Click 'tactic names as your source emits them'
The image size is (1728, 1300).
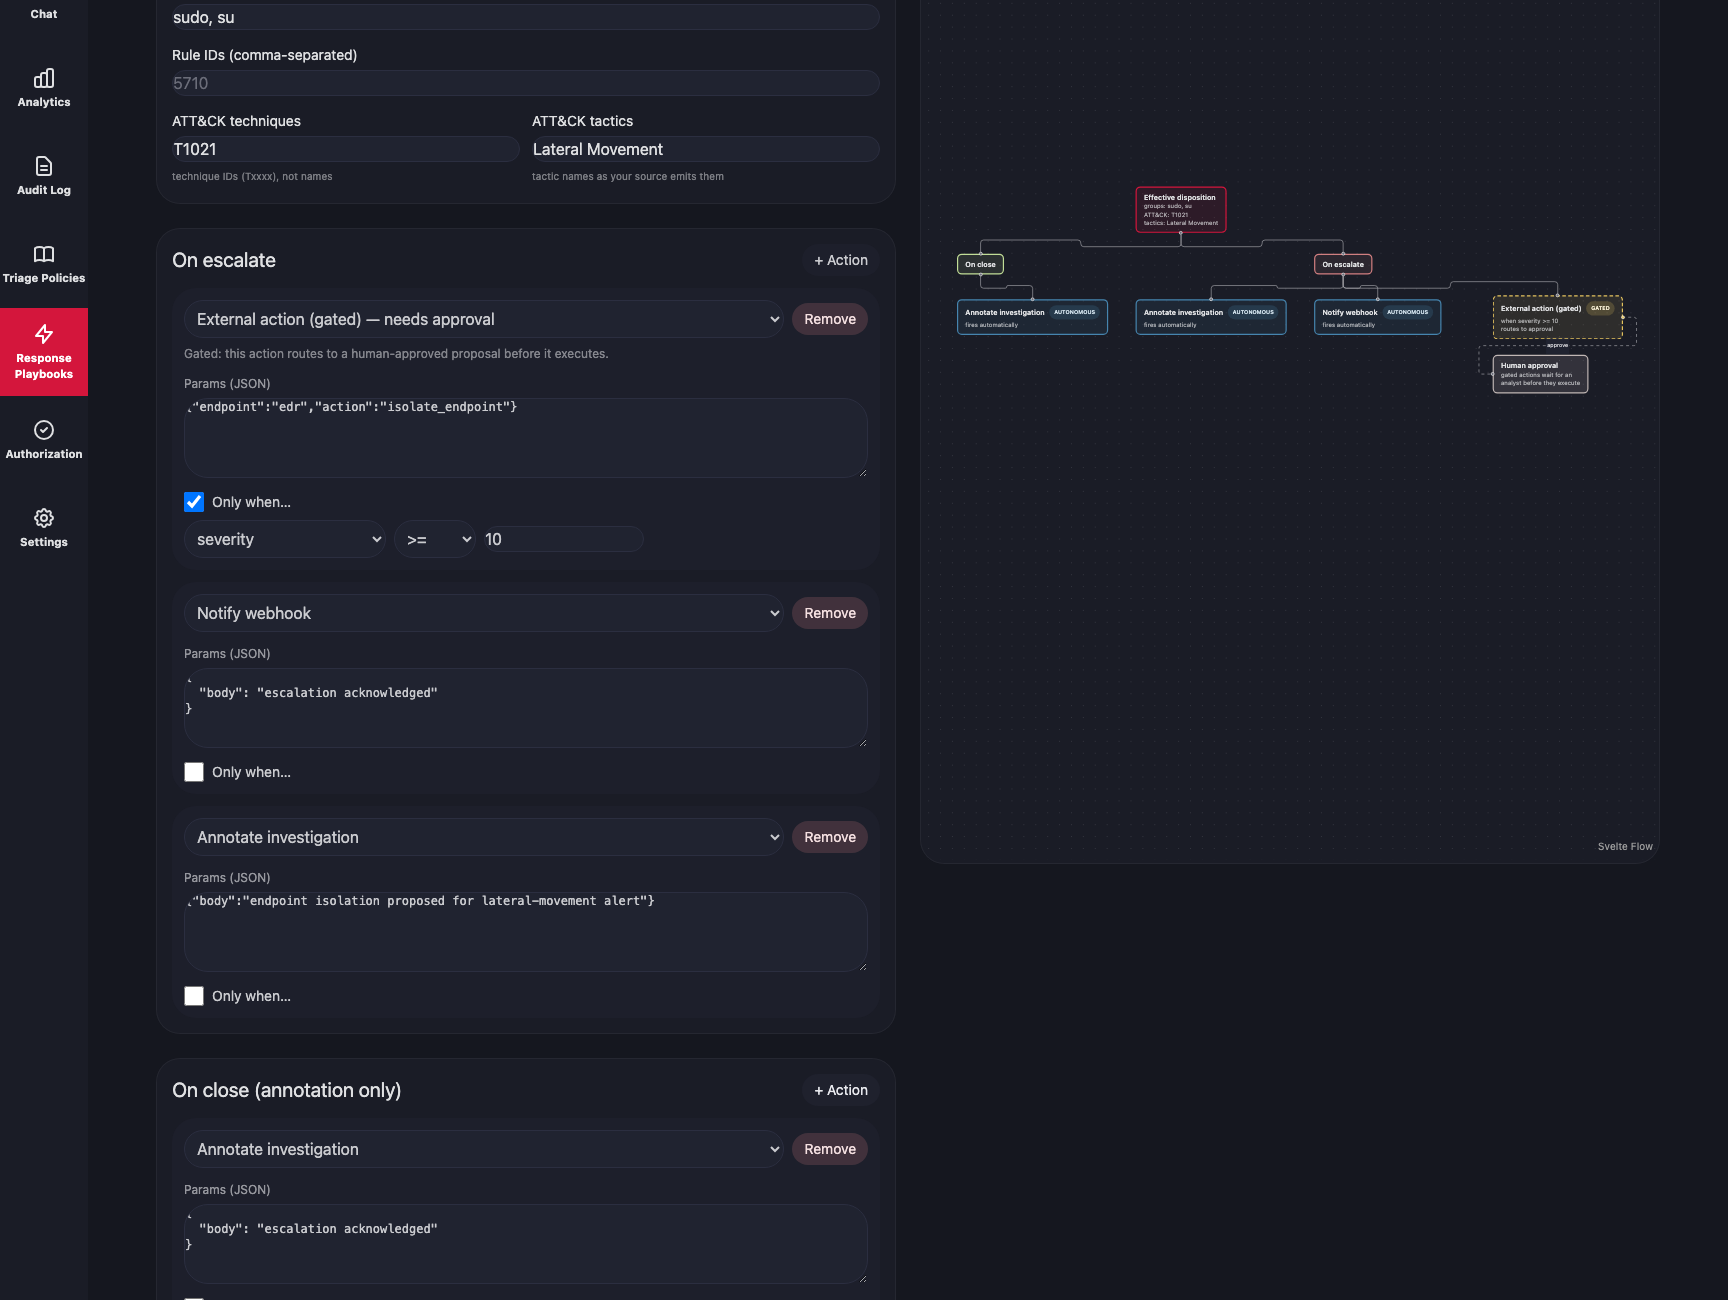[628, 176]
